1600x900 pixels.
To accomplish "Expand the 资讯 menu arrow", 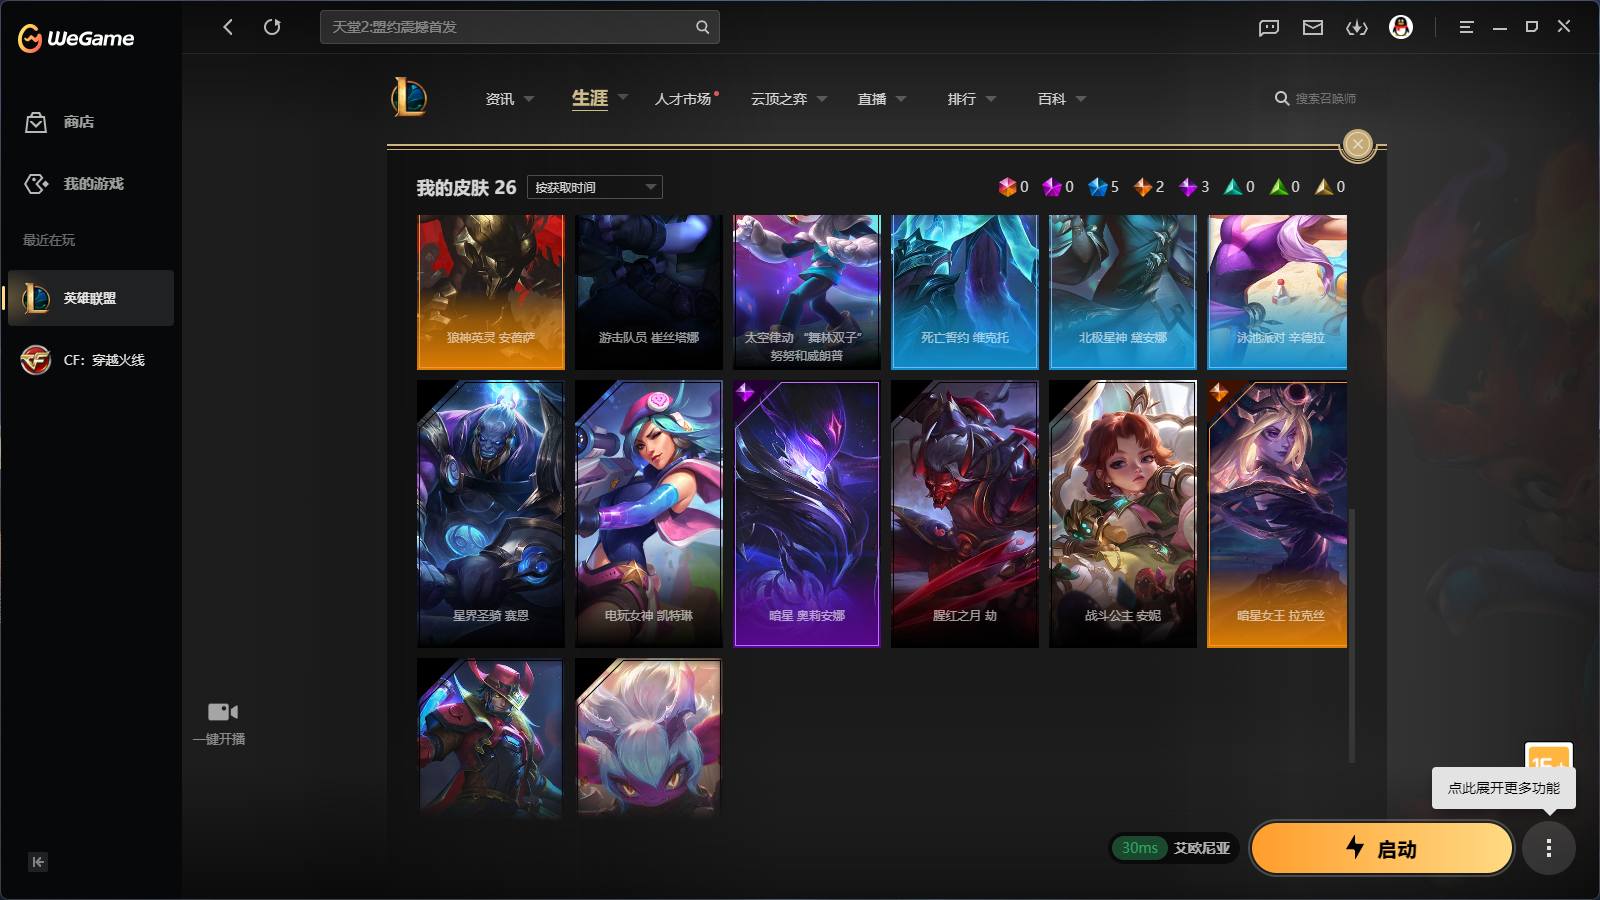I will tap(529, 99).
